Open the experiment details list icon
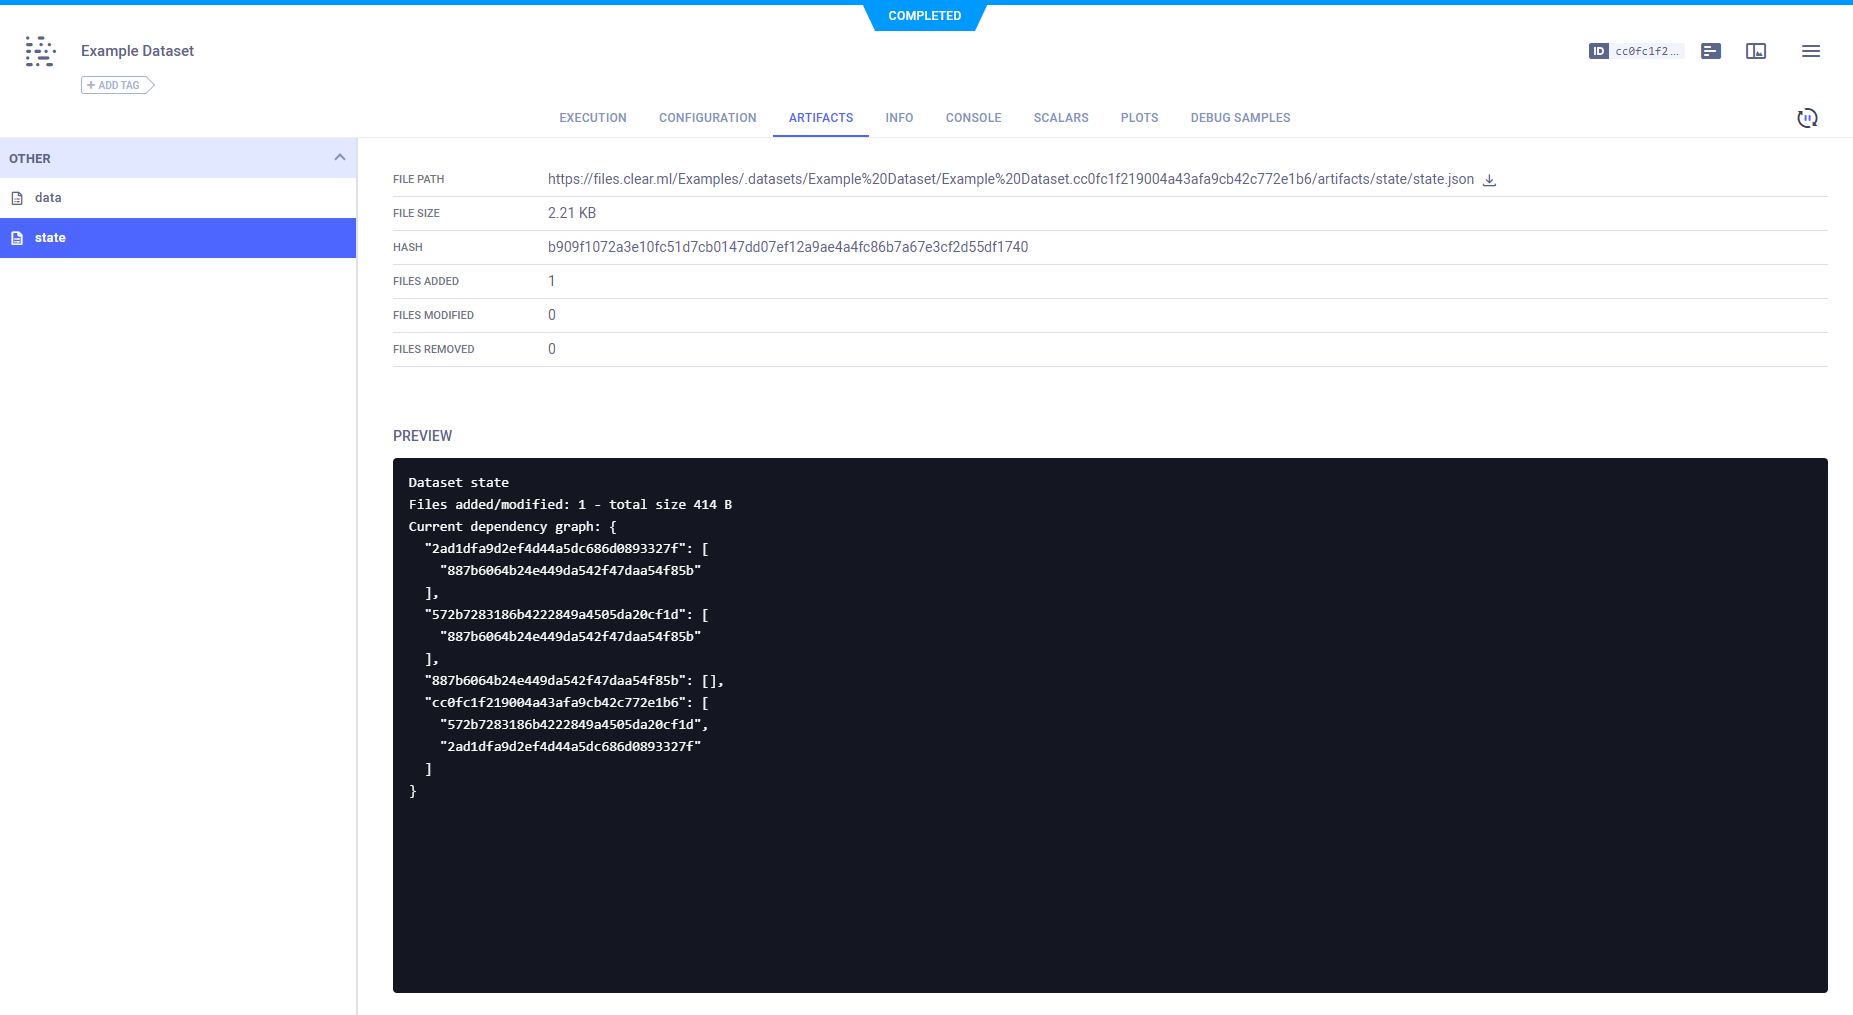1853x1015 pixels. [1709, 51]
